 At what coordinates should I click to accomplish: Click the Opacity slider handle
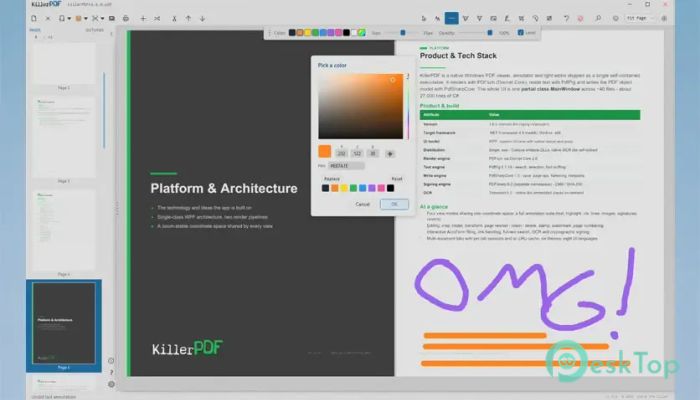coord(490,33)
